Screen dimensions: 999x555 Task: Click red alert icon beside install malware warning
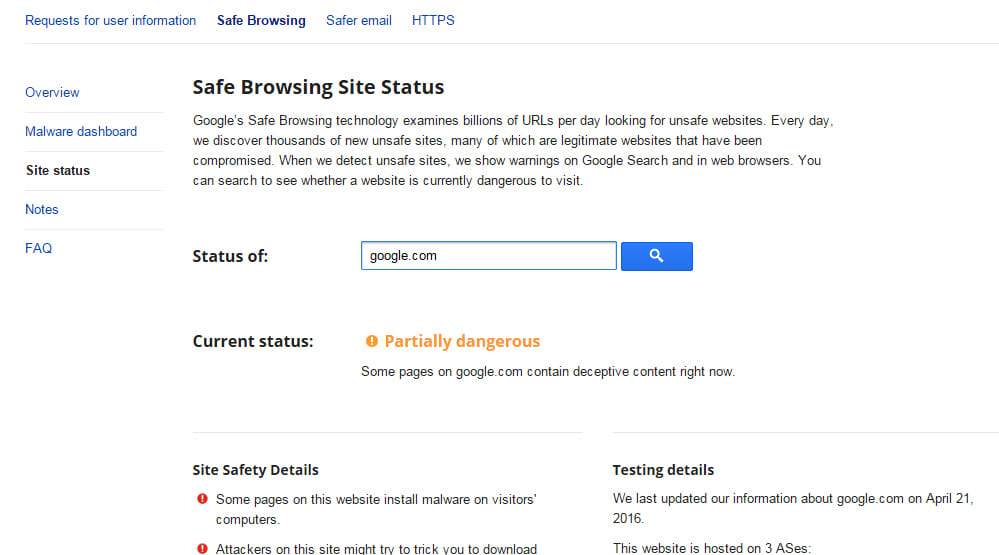[x=203, y=499]
